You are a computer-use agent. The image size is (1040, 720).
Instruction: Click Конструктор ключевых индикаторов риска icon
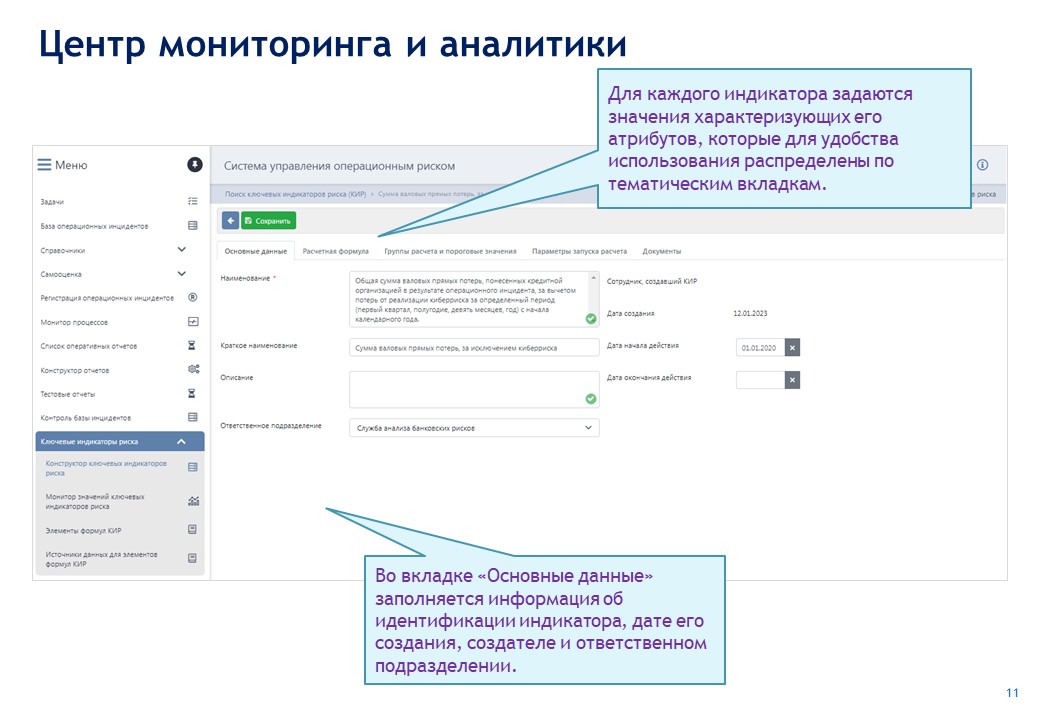tap(192, 467)
